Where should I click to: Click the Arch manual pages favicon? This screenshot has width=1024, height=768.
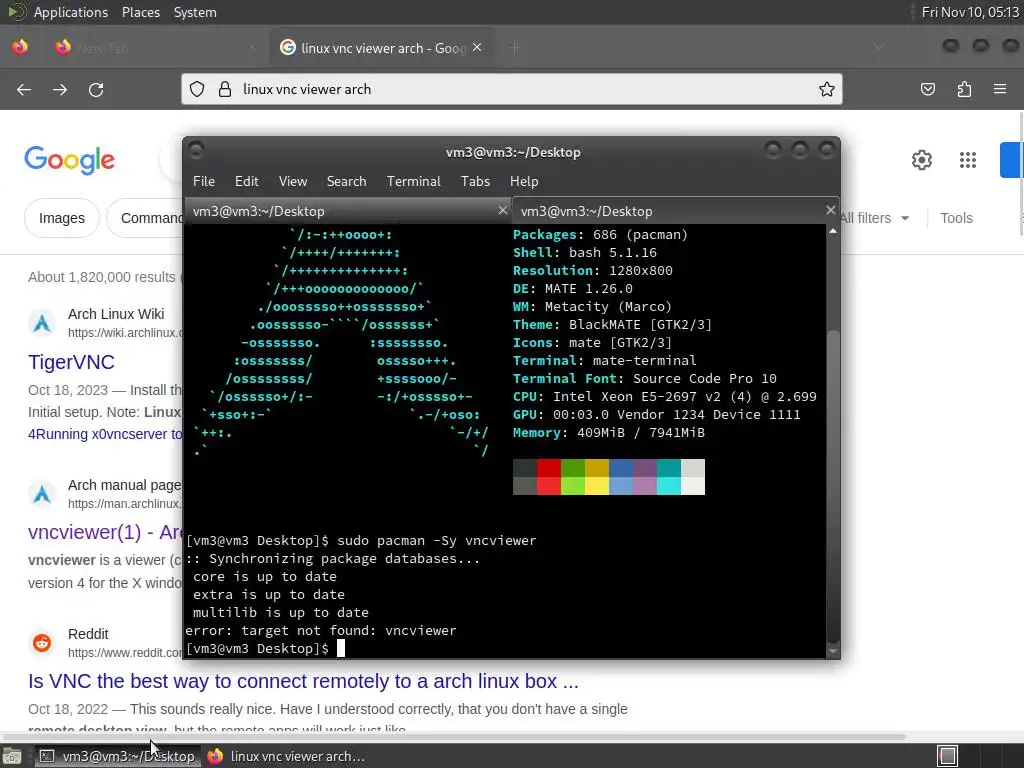[42, 494]
